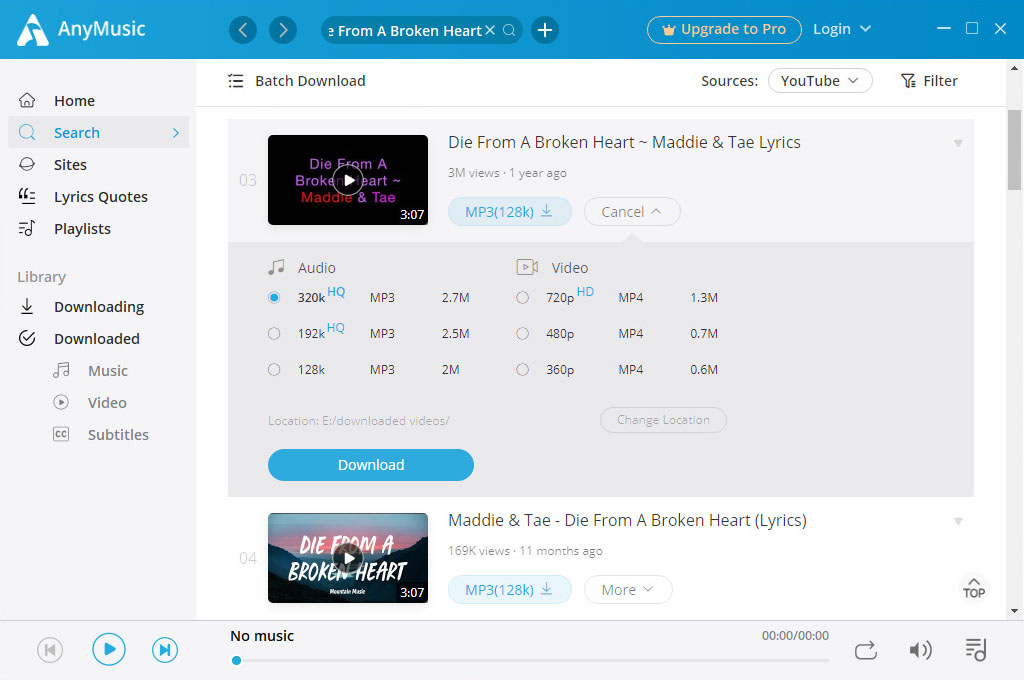The width and height of the screenshot is (1024, 680).
Task: Click the Video play-circle icon in Library
Action: coord(61,402)
